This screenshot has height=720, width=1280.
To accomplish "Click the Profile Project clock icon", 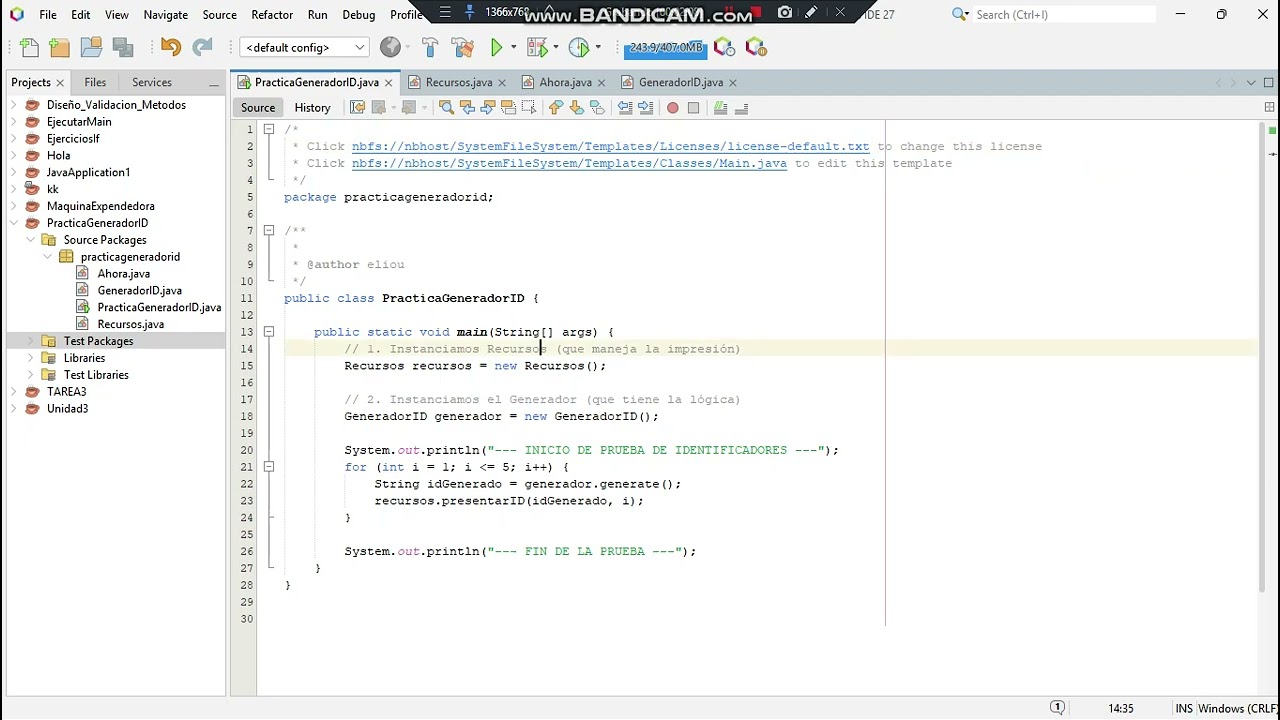I will pyautogui.click(x=579, y=47).
